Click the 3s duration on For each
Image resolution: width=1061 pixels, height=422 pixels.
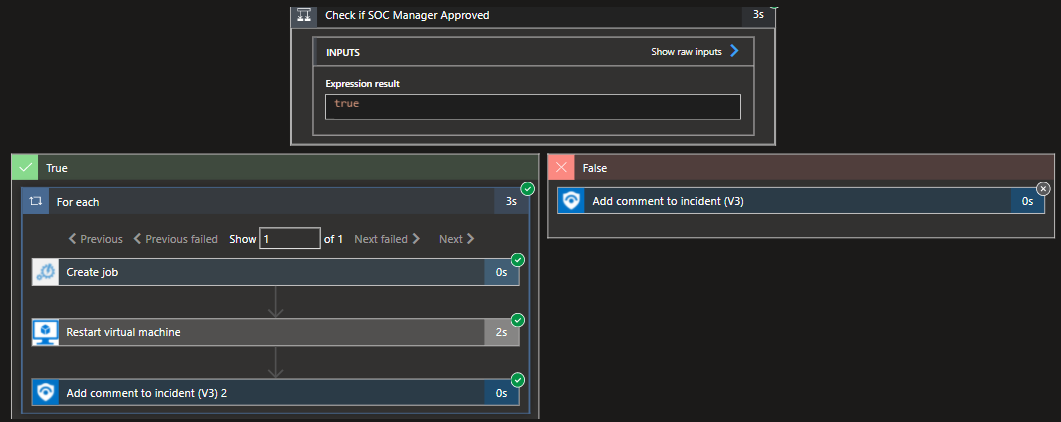coord(511,201)
